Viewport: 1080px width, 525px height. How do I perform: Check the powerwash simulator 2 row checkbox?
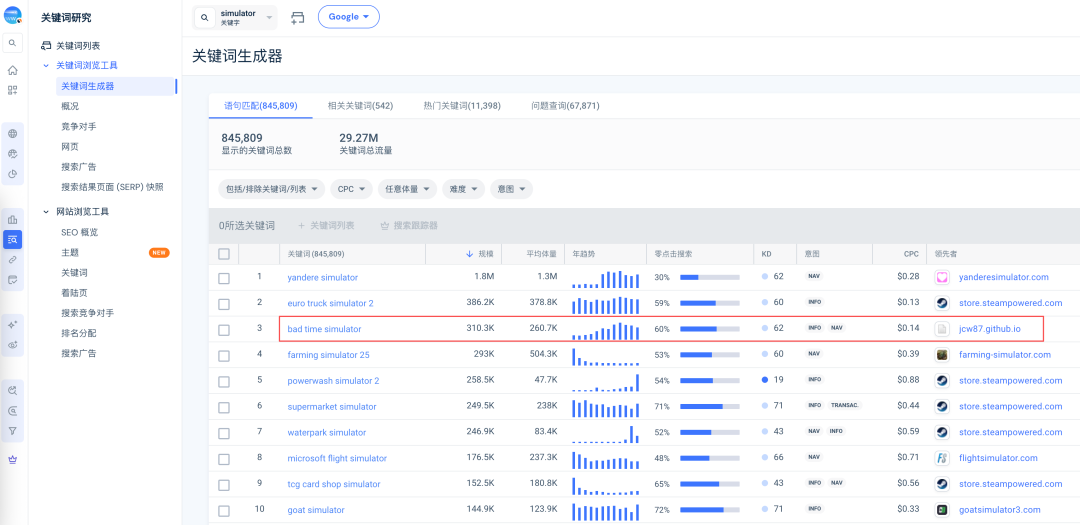click(224, 382)
